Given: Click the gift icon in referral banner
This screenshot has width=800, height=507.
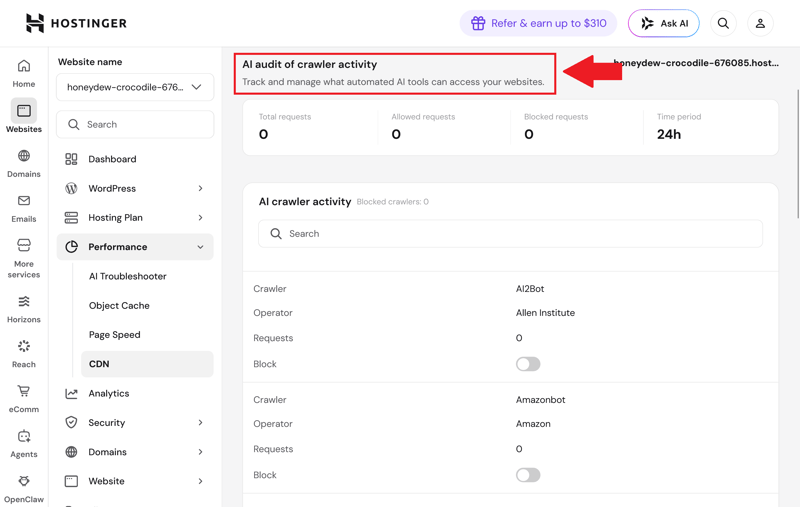Looking at the screenshot, I should [x=478, y=23].
